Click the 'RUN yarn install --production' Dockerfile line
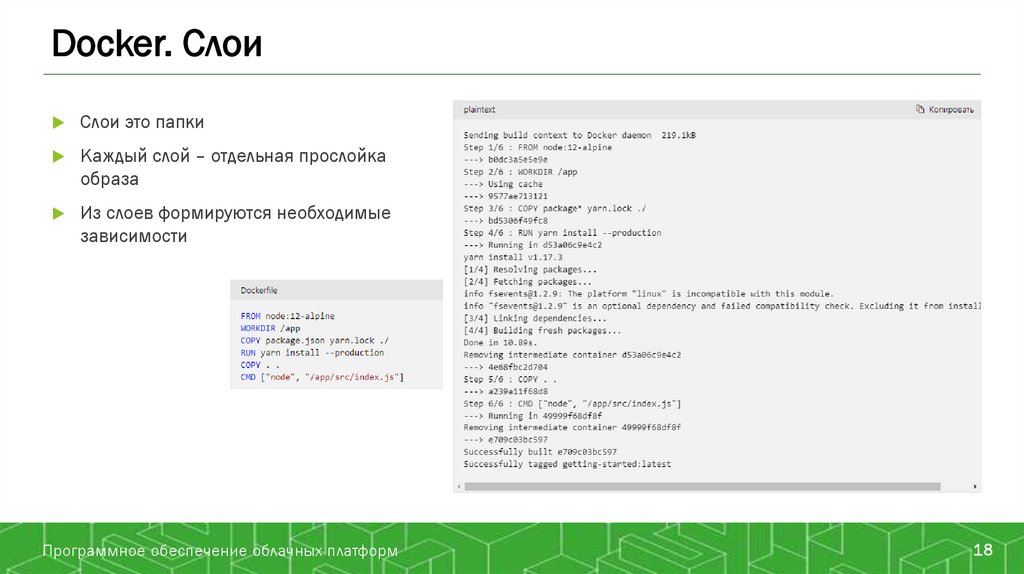Image resolution: width=1024 pixels, height=574 pixels. (312, 353)
